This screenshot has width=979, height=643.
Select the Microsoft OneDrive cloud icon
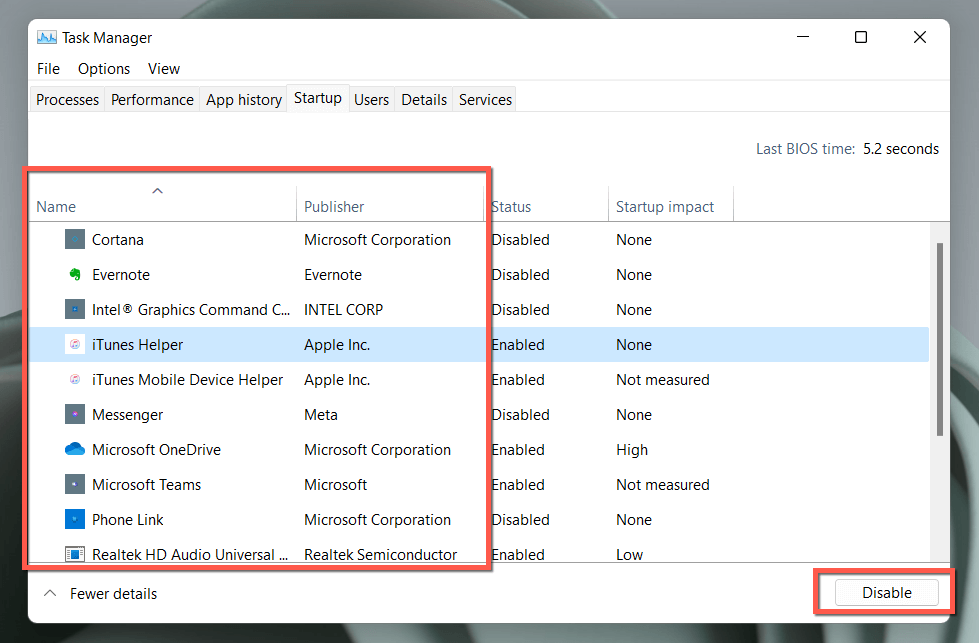pos(75,450)
